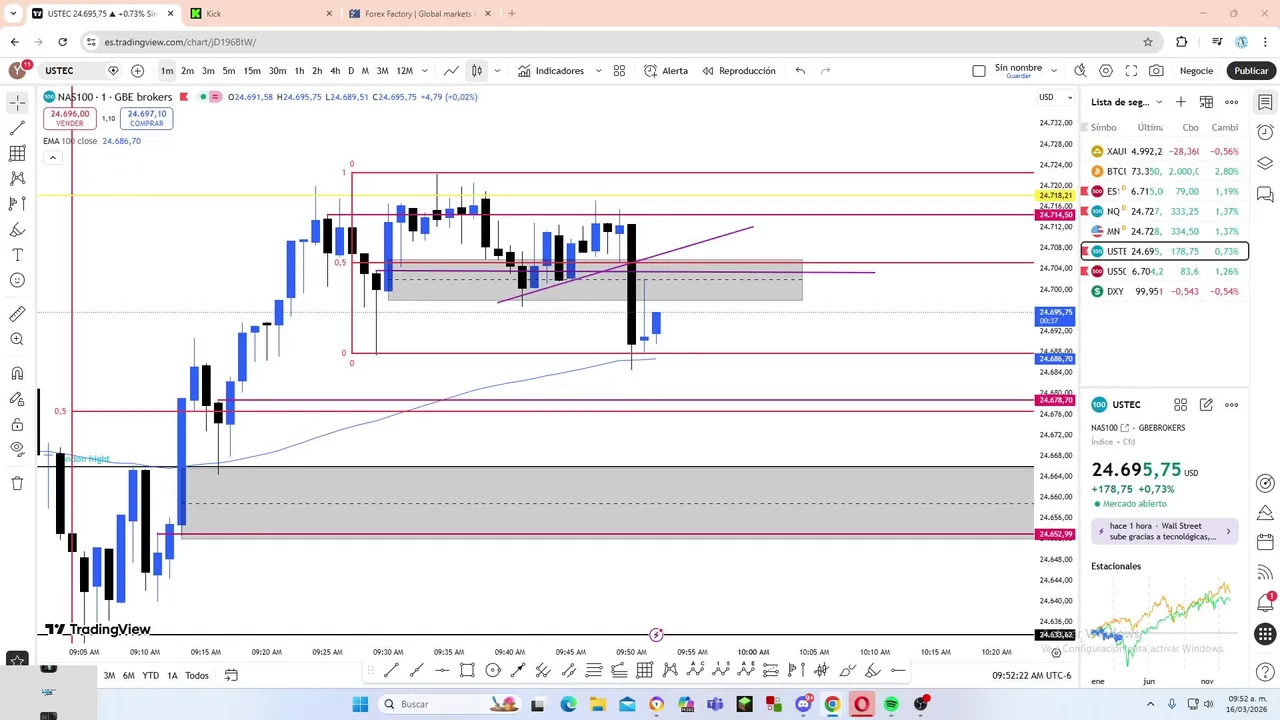Delete drawings with trash icon

(x=17, y=483)
